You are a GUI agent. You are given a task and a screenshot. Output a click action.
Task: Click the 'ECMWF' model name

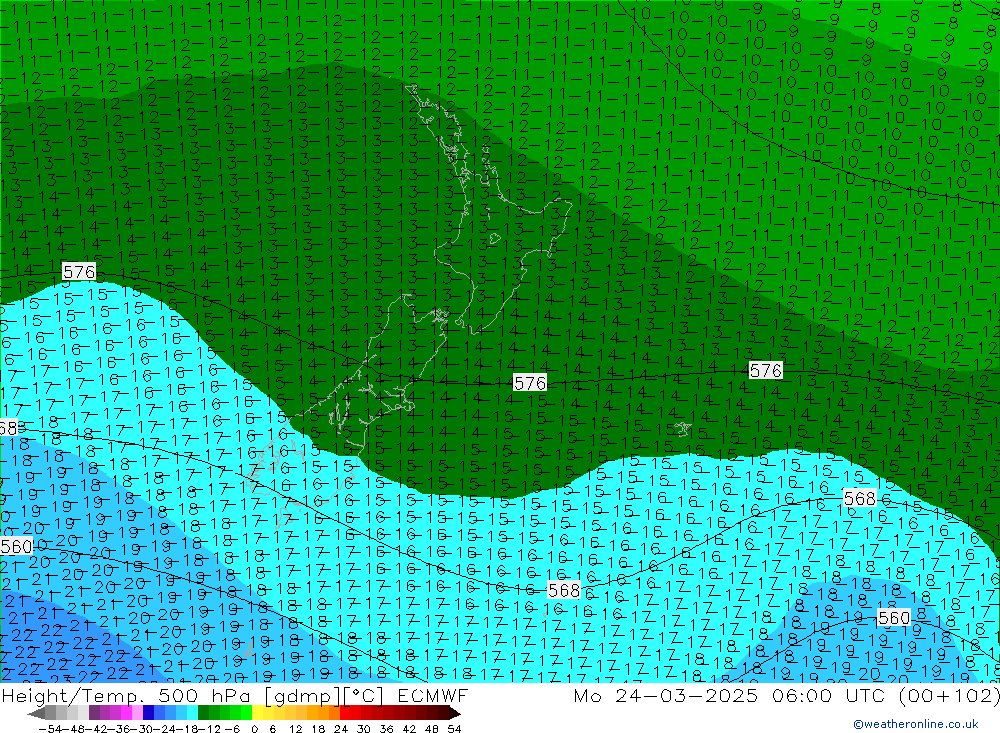coord(433,695)
